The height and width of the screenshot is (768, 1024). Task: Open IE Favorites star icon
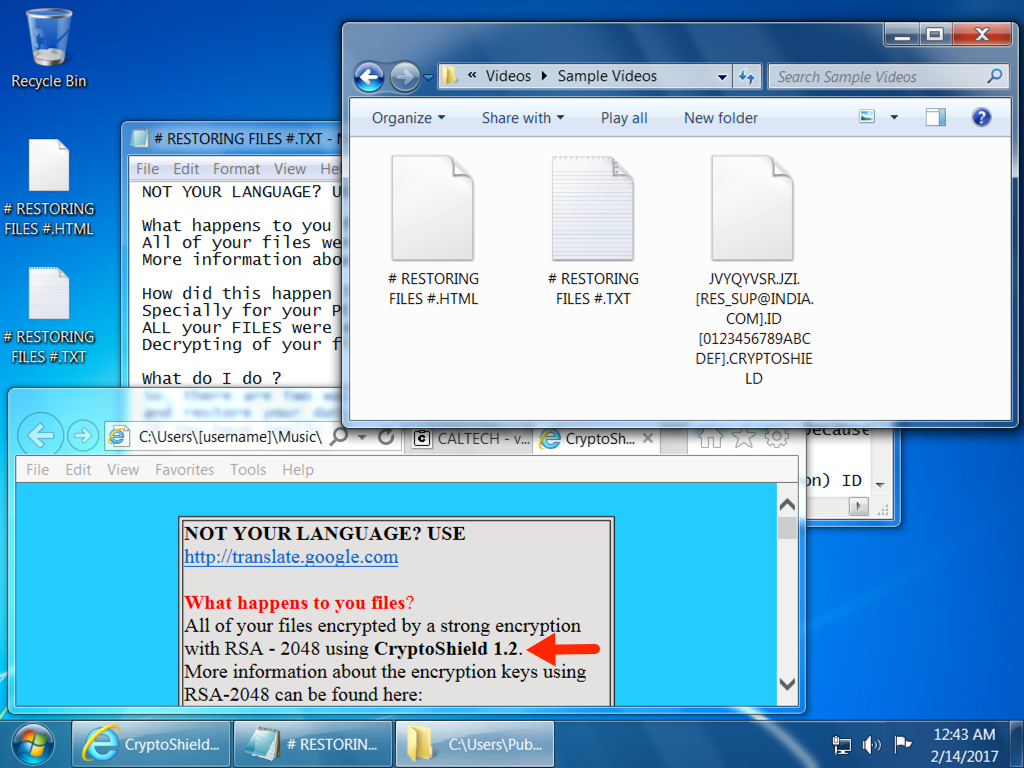[744, 438]
